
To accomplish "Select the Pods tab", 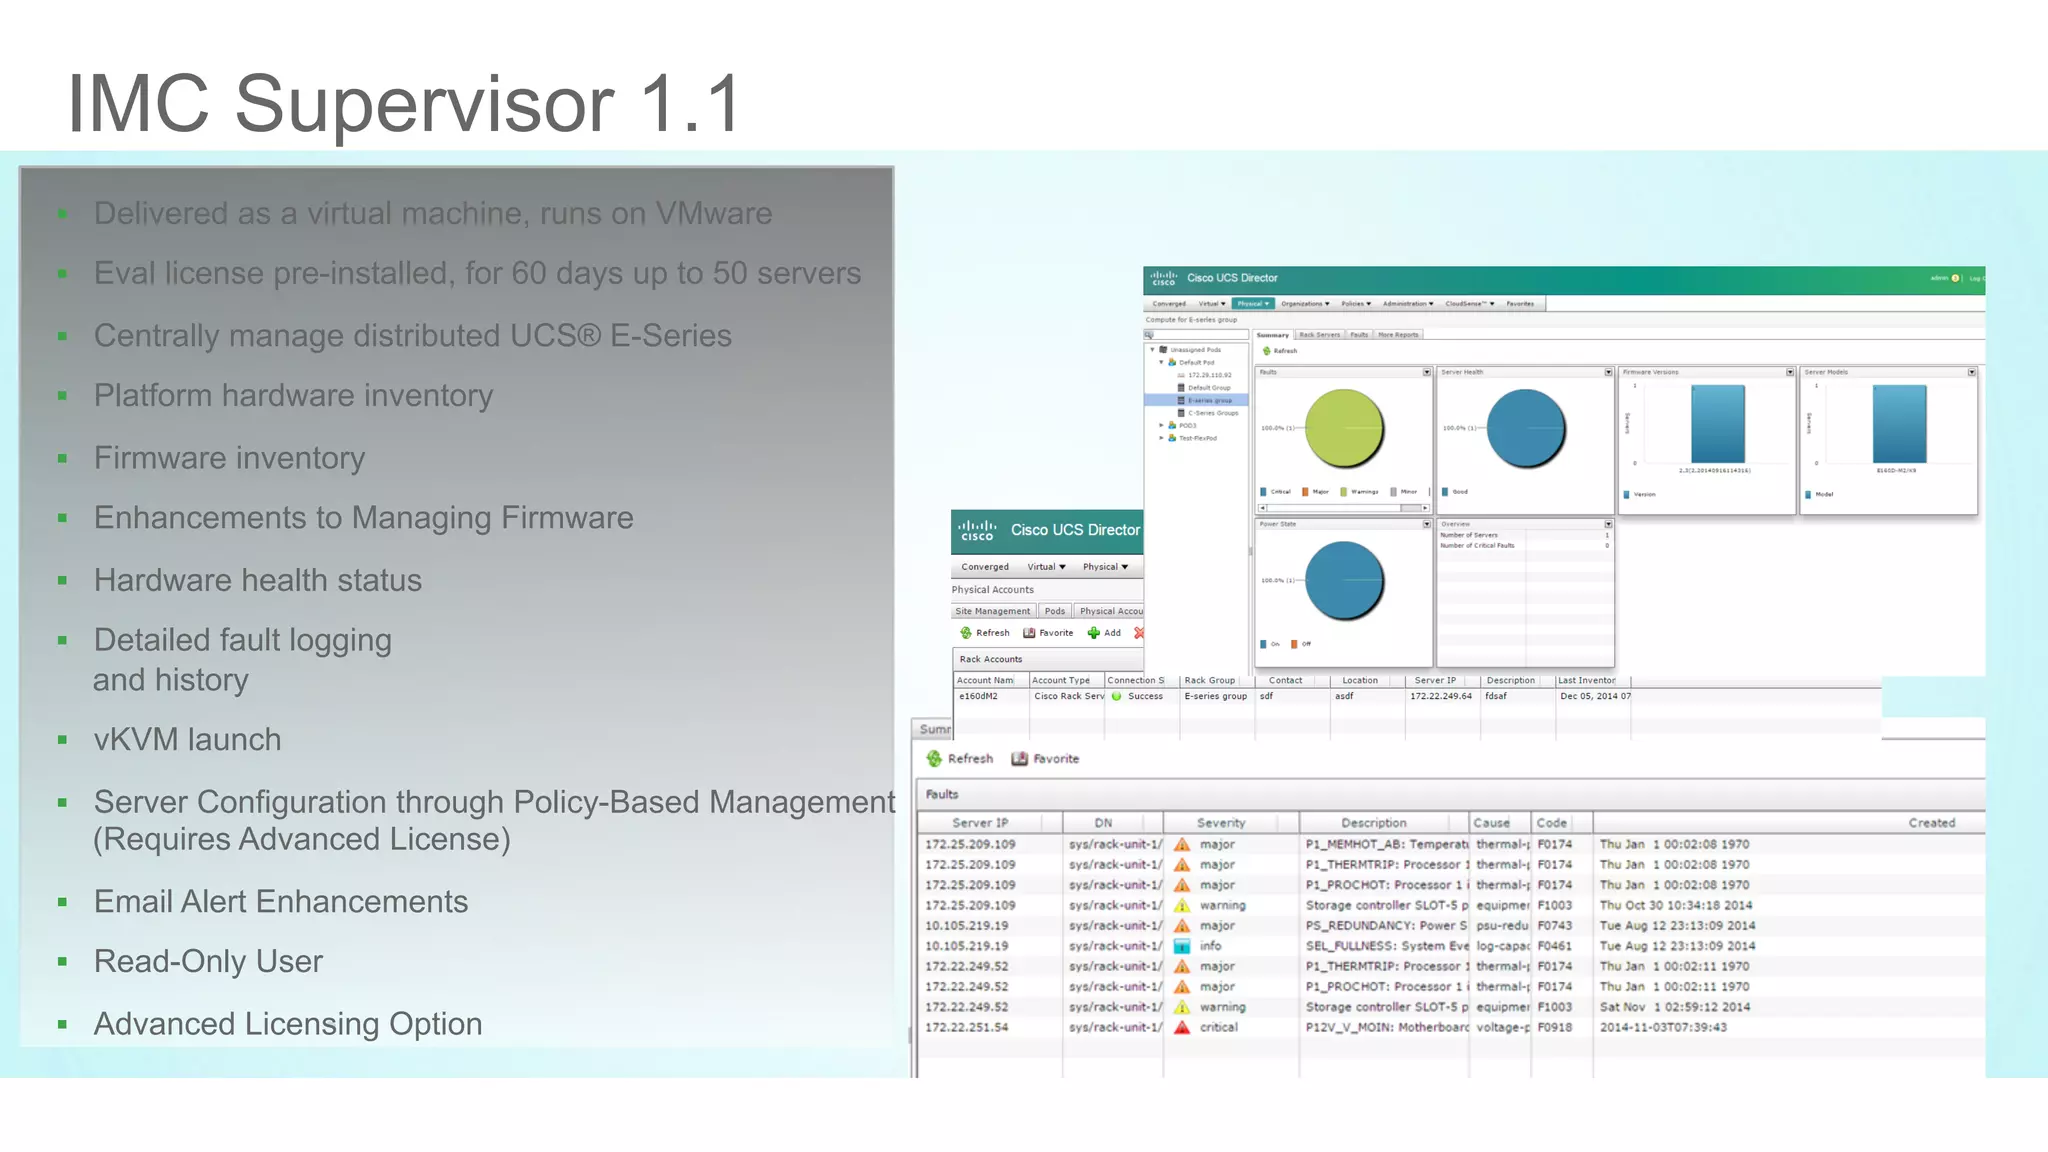I will [1055, 611].
